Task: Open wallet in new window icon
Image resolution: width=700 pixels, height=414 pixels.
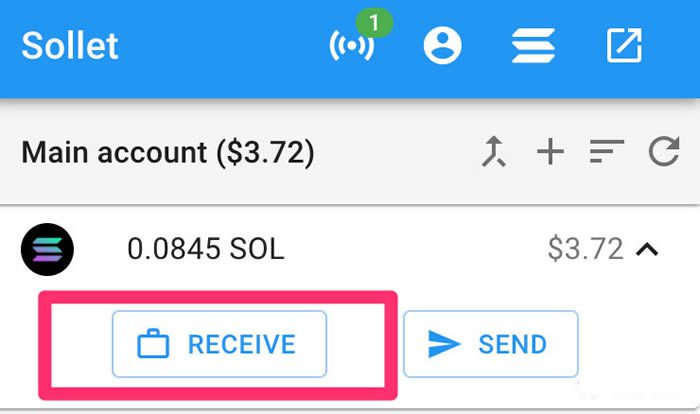Action: tap(624, 45)
